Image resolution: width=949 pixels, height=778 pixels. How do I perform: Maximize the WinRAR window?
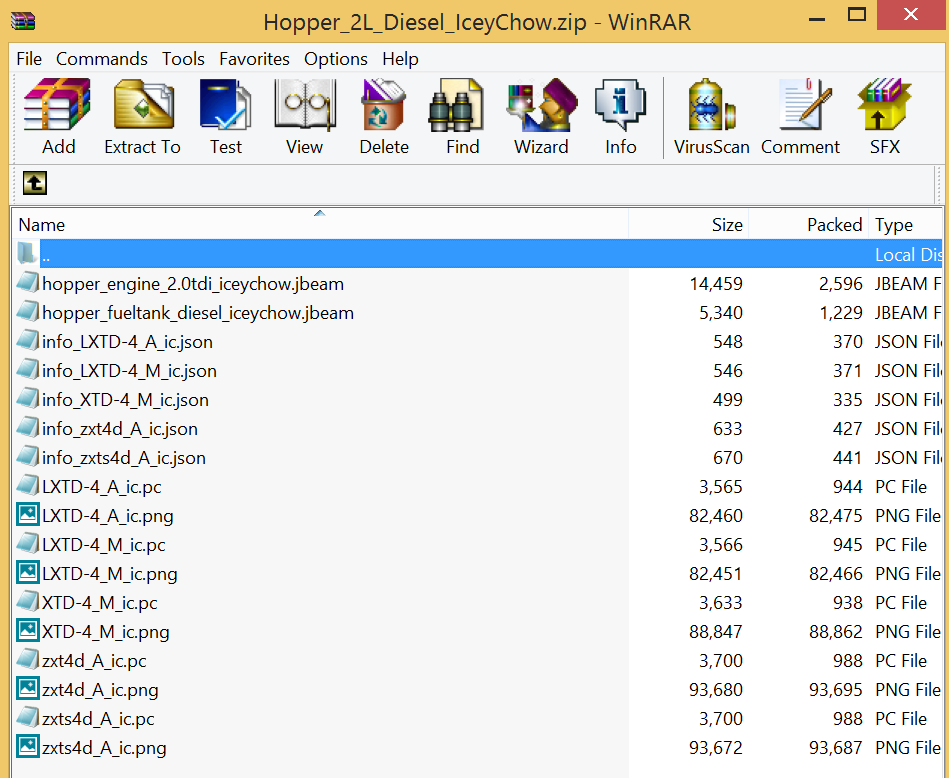click(857, 15)
